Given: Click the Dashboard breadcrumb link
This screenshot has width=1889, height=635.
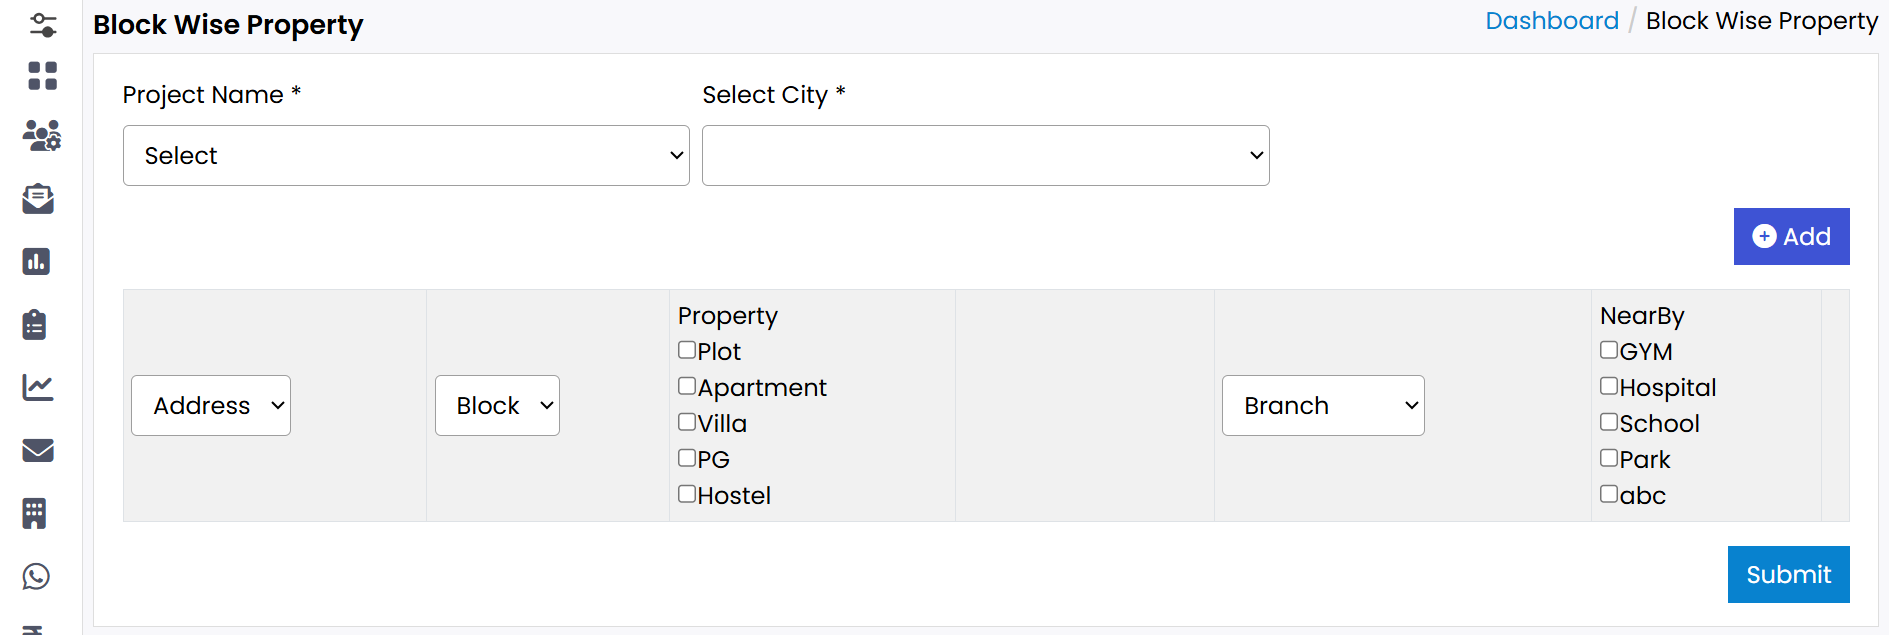Looking at the screenshot, I should pos(1551,20).
